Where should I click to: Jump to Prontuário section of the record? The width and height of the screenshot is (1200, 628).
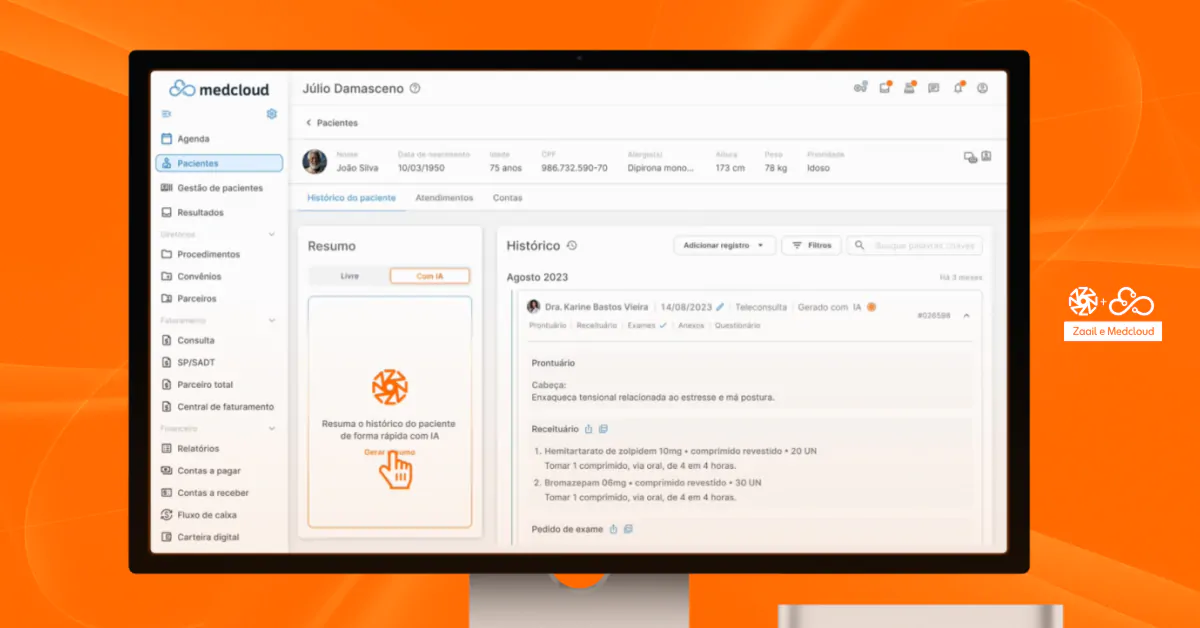[549, 325]
